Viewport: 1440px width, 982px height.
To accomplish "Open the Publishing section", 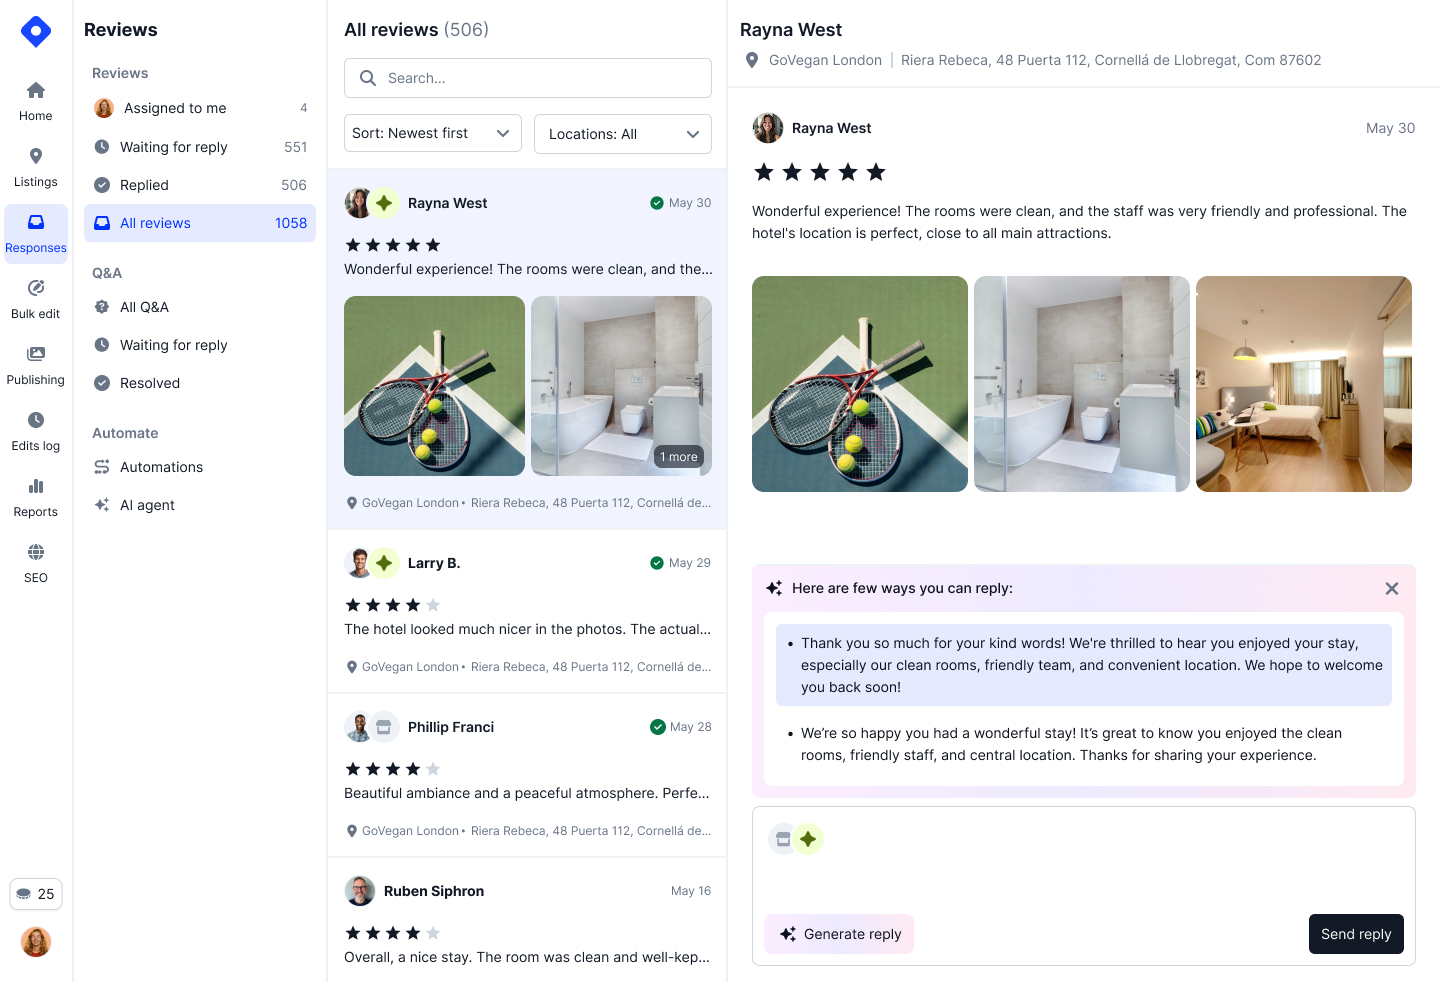I will tap(36, 366).
